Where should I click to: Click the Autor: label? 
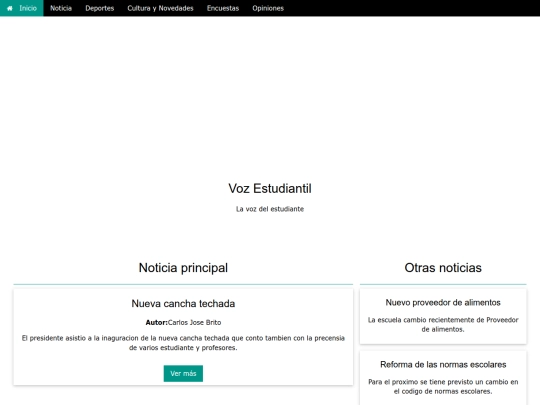click(x=156, y=323)
